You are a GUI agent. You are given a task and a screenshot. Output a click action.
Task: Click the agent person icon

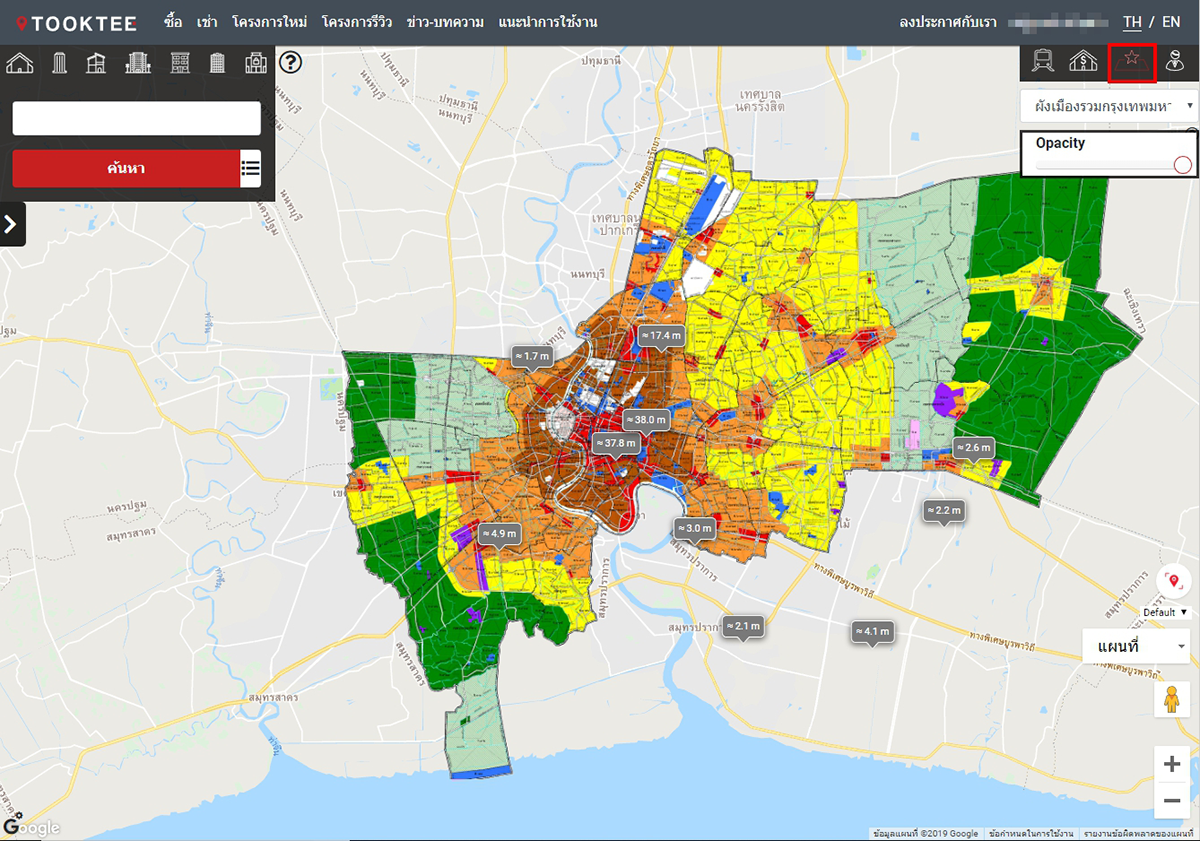(1176, 63)
